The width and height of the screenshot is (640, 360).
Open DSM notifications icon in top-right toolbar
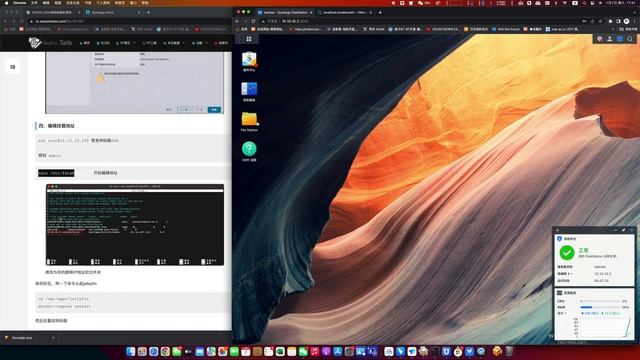[600, 39]
